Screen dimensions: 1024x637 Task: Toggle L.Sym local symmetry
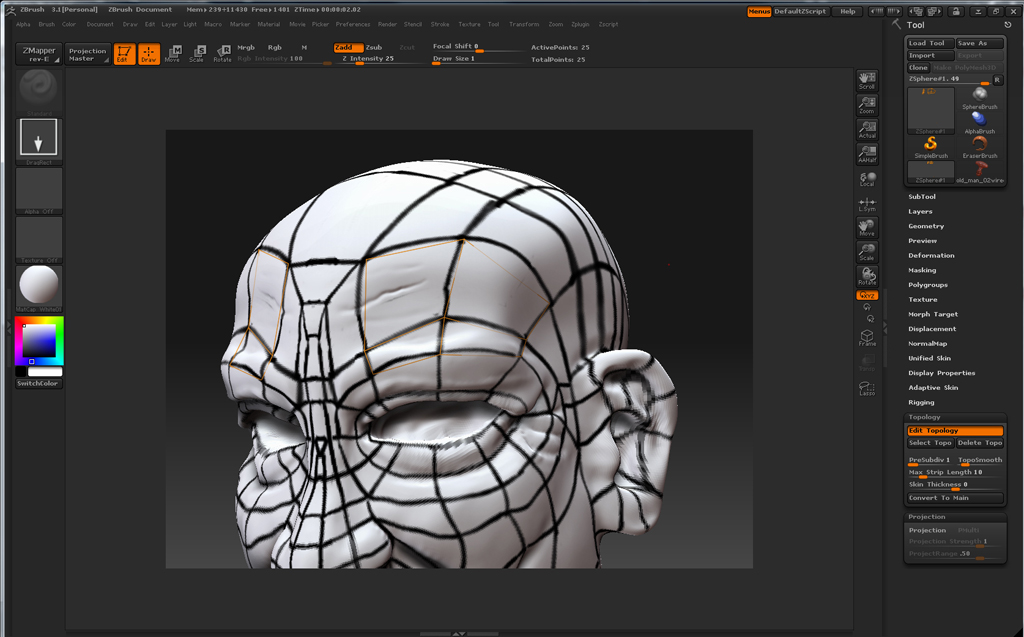click(x=867, y=204)
